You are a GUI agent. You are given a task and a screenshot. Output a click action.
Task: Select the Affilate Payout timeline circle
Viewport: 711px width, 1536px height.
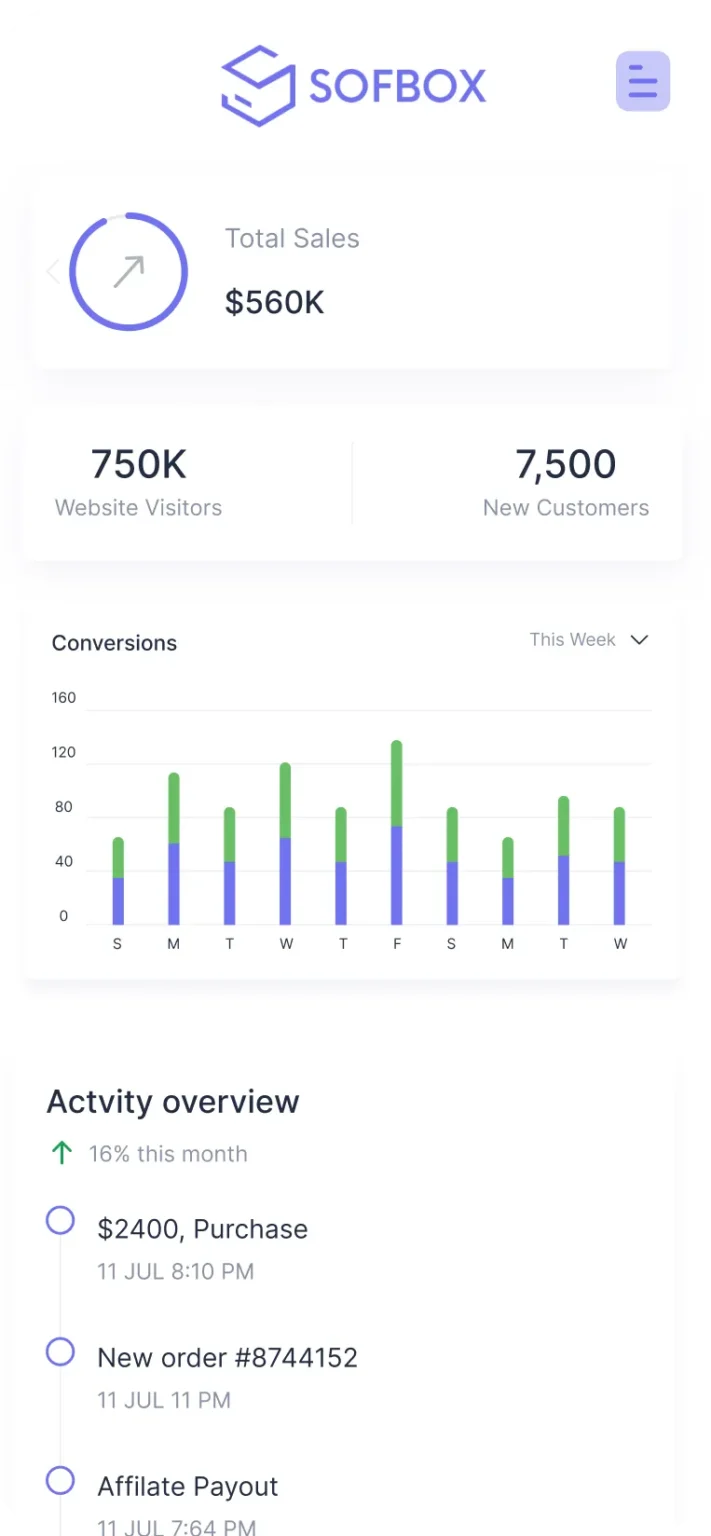coord(61,1480)
